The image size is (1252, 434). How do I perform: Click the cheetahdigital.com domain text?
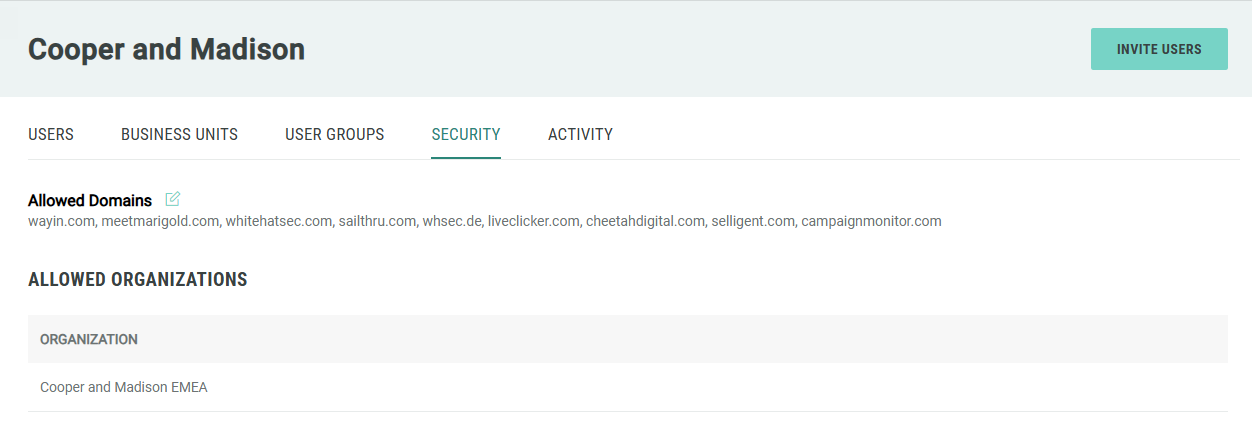[x=645, y=221]
